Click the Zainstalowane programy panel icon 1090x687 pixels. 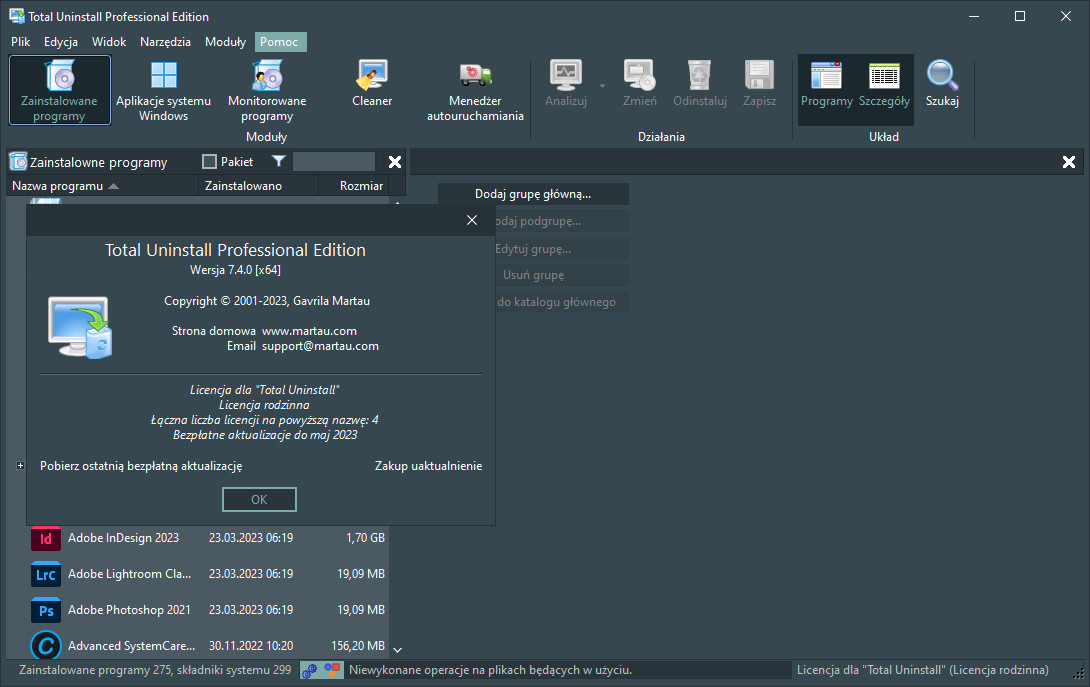pyautogui.click(x=18, y=162)
